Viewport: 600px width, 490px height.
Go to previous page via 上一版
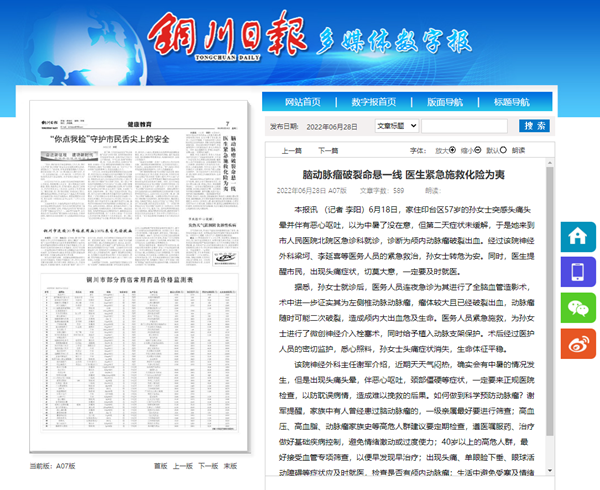click(x=183, y=466)
